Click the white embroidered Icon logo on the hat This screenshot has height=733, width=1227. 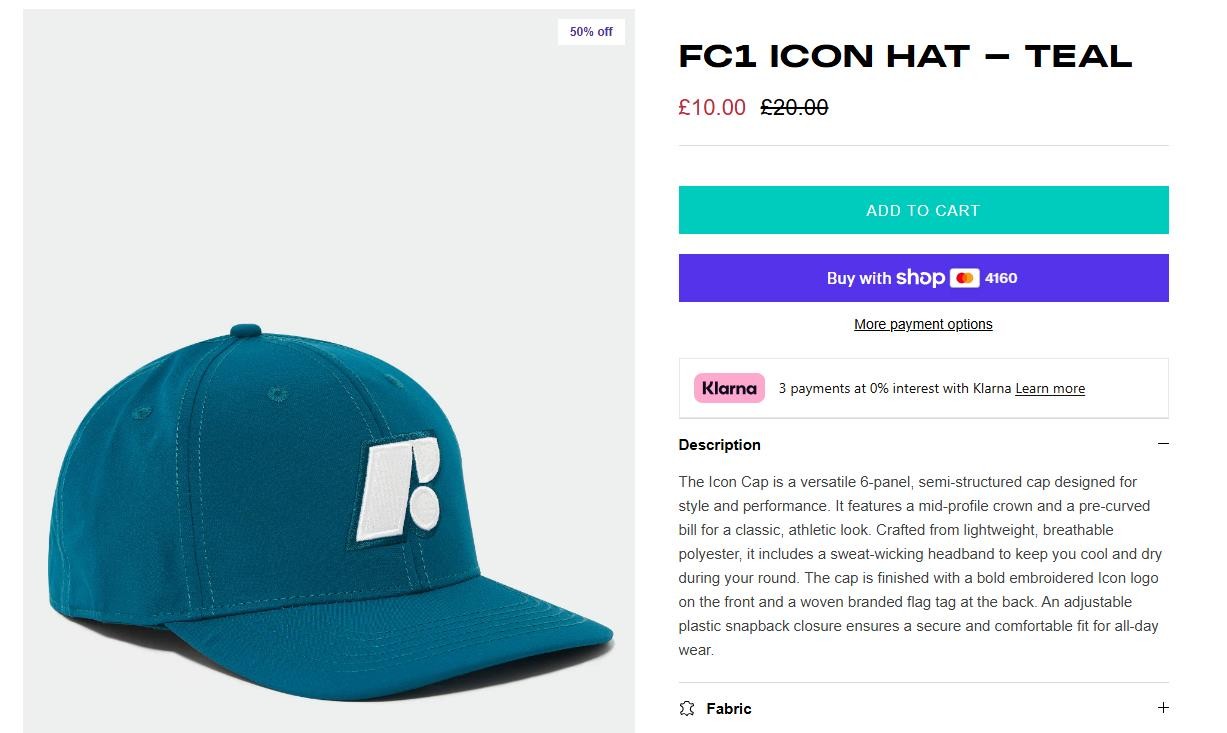(x=400, y=490)
